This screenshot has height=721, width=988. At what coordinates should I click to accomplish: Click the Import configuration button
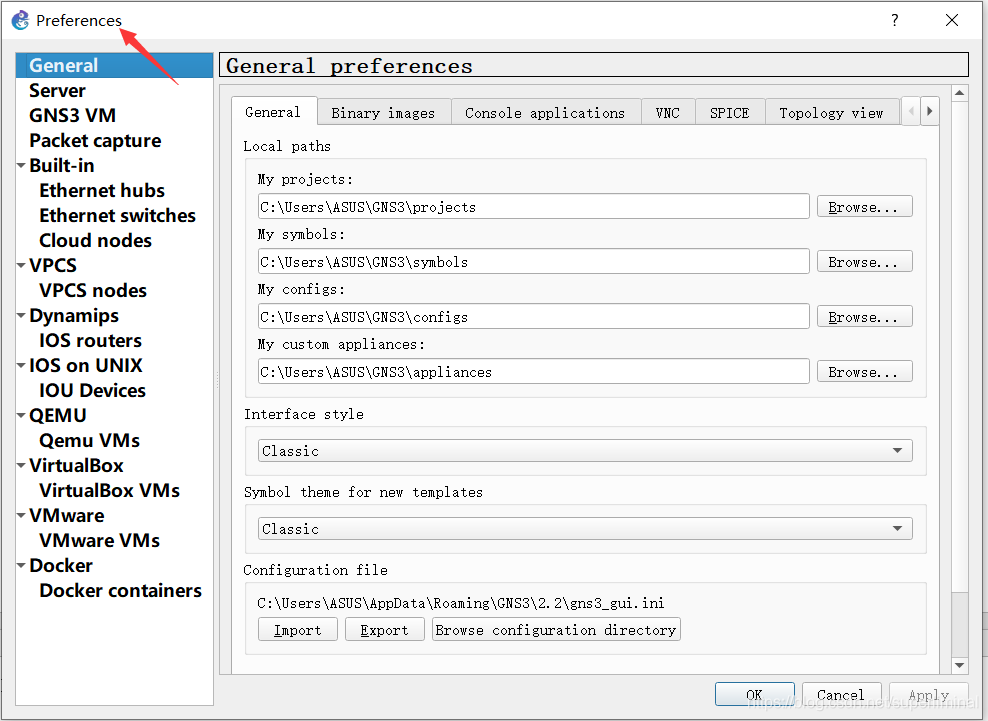[297, 630]
